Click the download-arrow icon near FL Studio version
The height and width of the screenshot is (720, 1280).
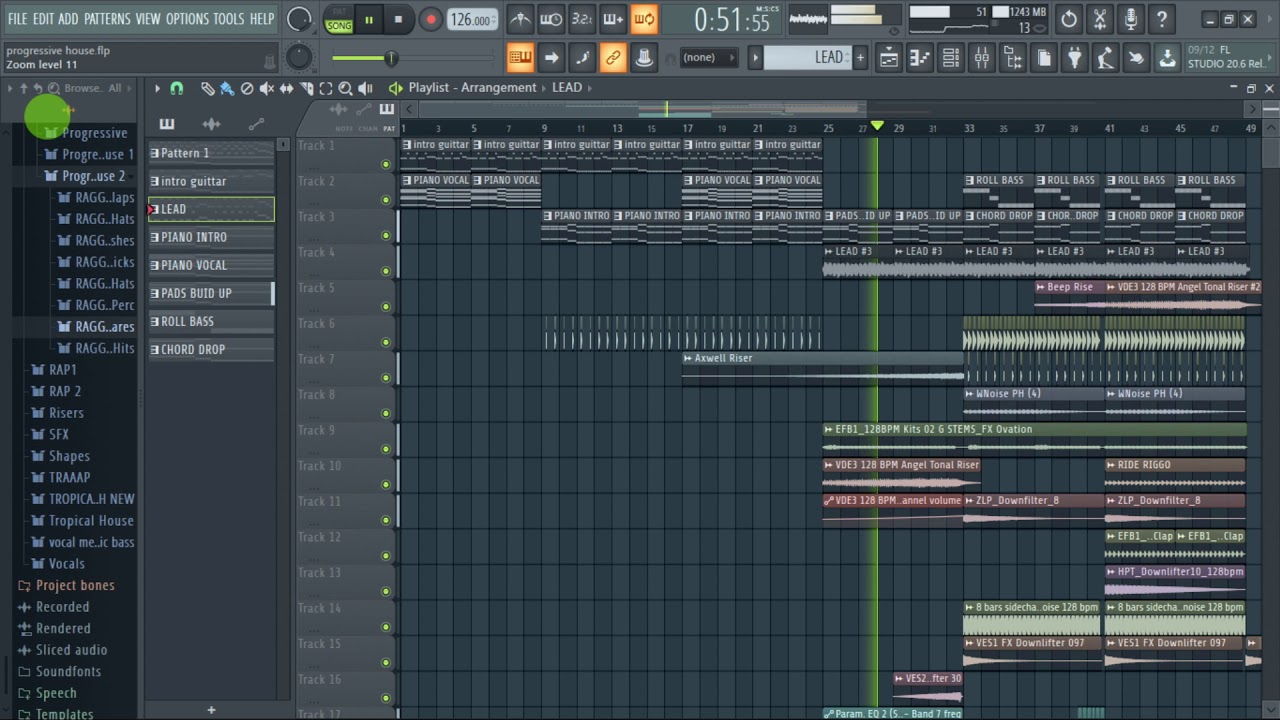coord(1167,58)
